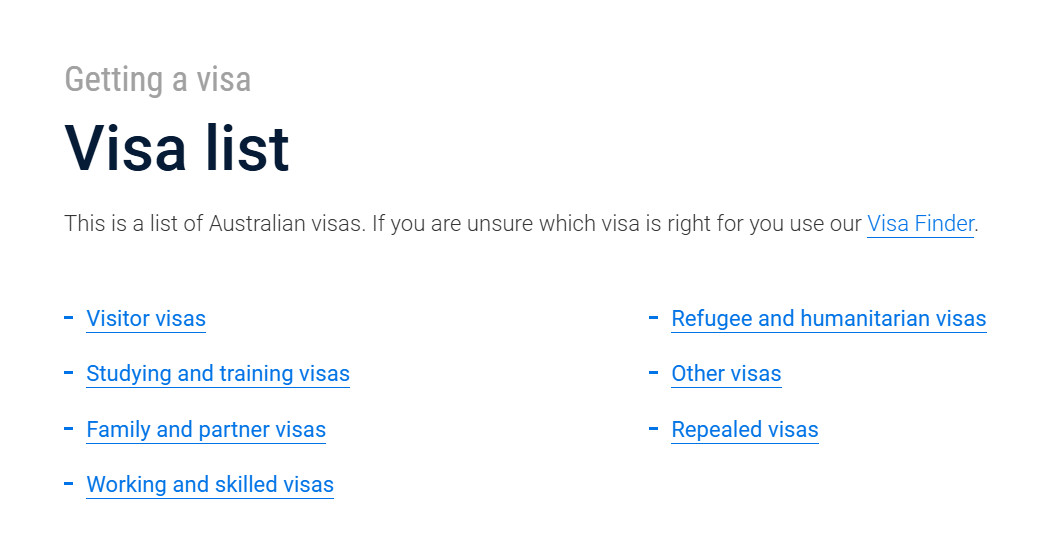Click the dash bullet beside Family and partner visas
1040x549 pixels.
[68, 429]
